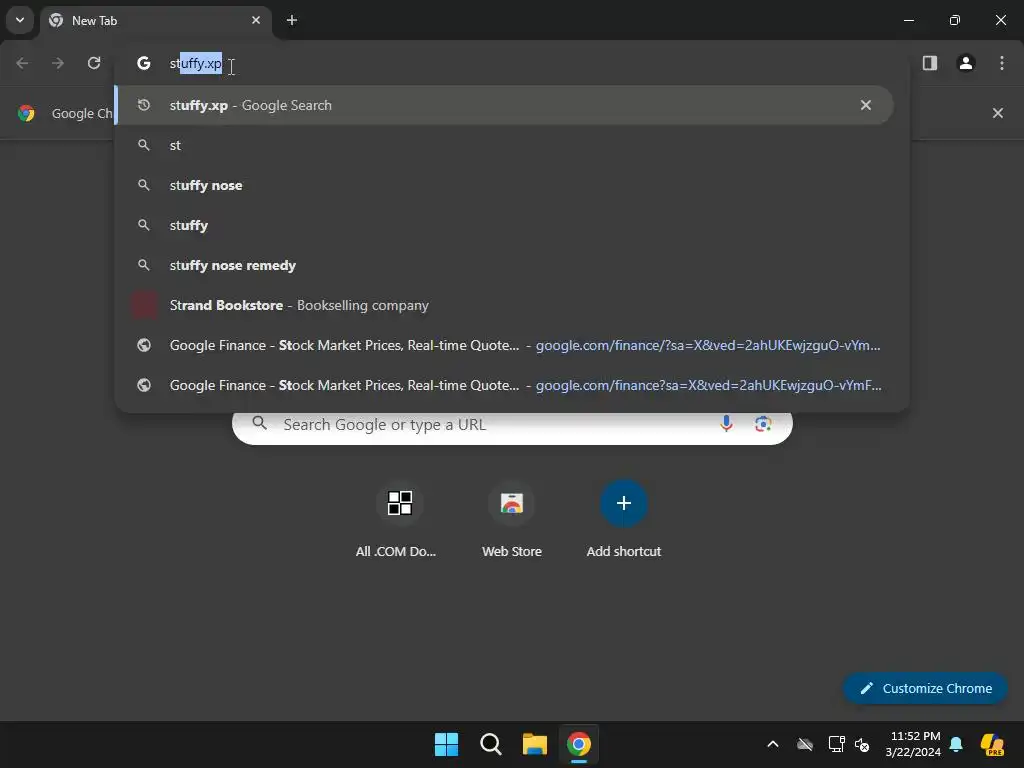1024x768 pixels.
Task: Click the Google G icon in omnibox
Action: pos(144,63)
